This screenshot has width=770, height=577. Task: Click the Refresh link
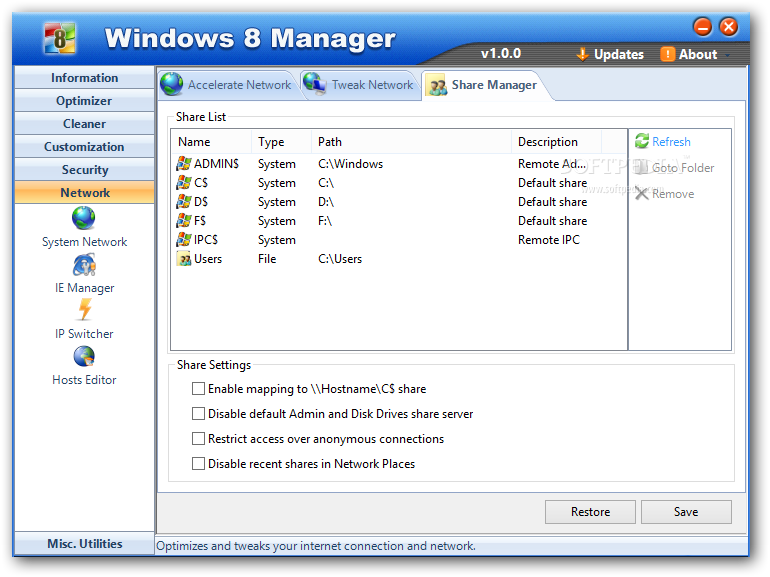pos(671,142)
